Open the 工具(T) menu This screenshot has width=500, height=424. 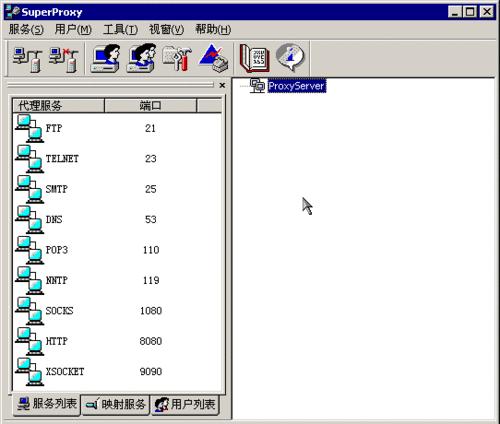pos(120,30)
